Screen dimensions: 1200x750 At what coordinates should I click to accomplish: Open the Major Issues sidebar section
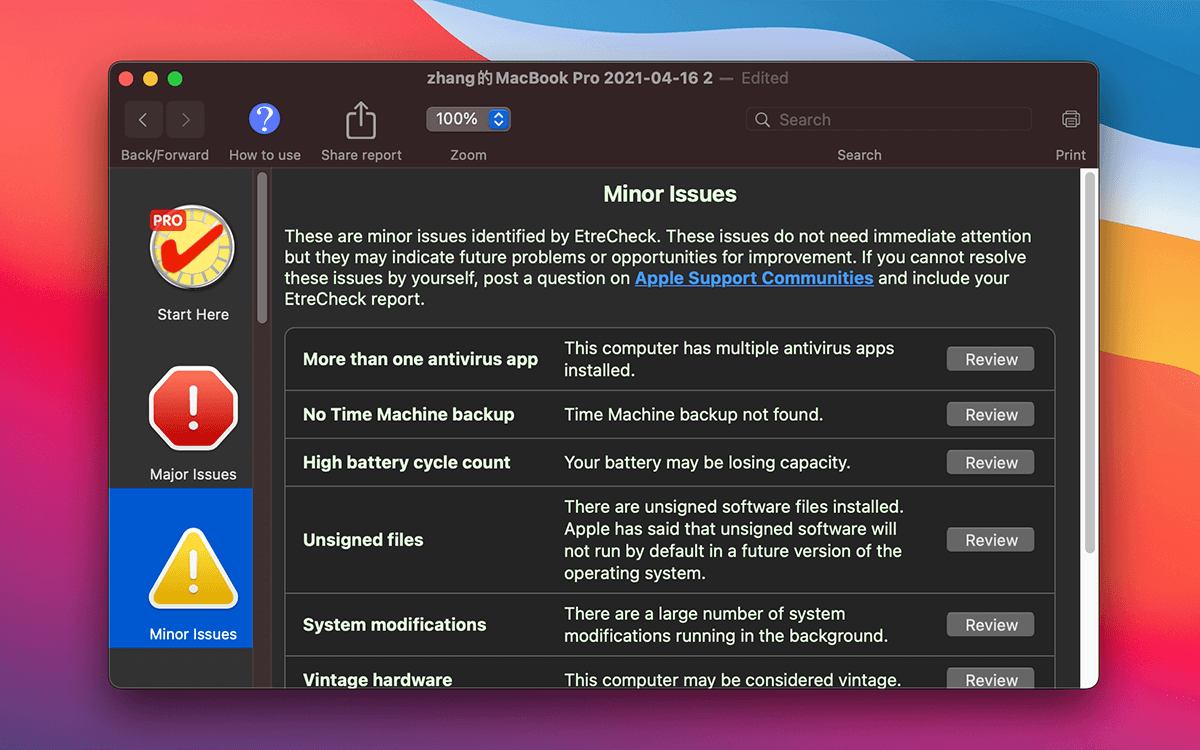click(x=193, y=424)
